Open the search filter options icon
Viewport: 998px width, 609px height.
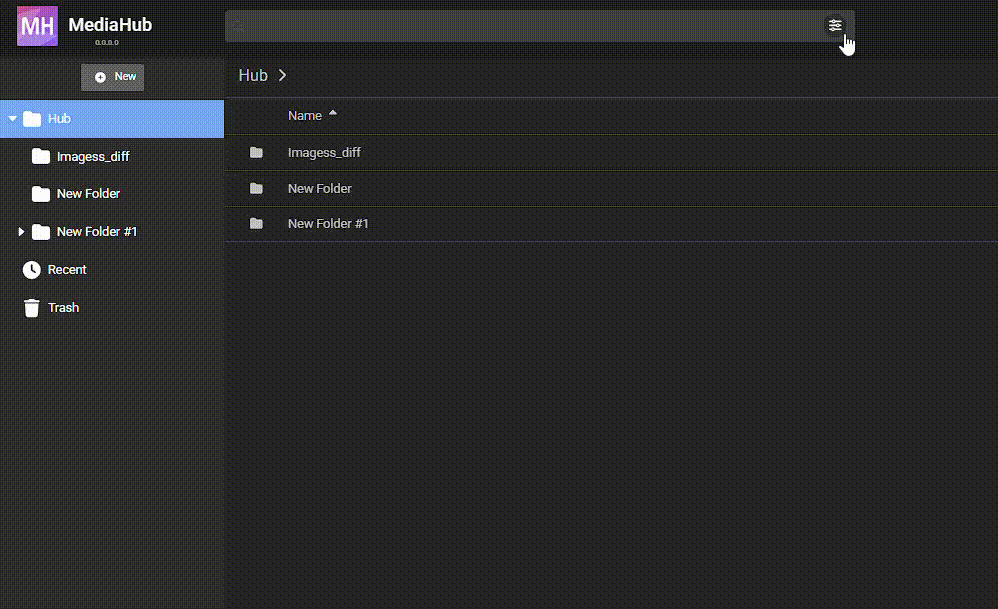click(835, 26)
